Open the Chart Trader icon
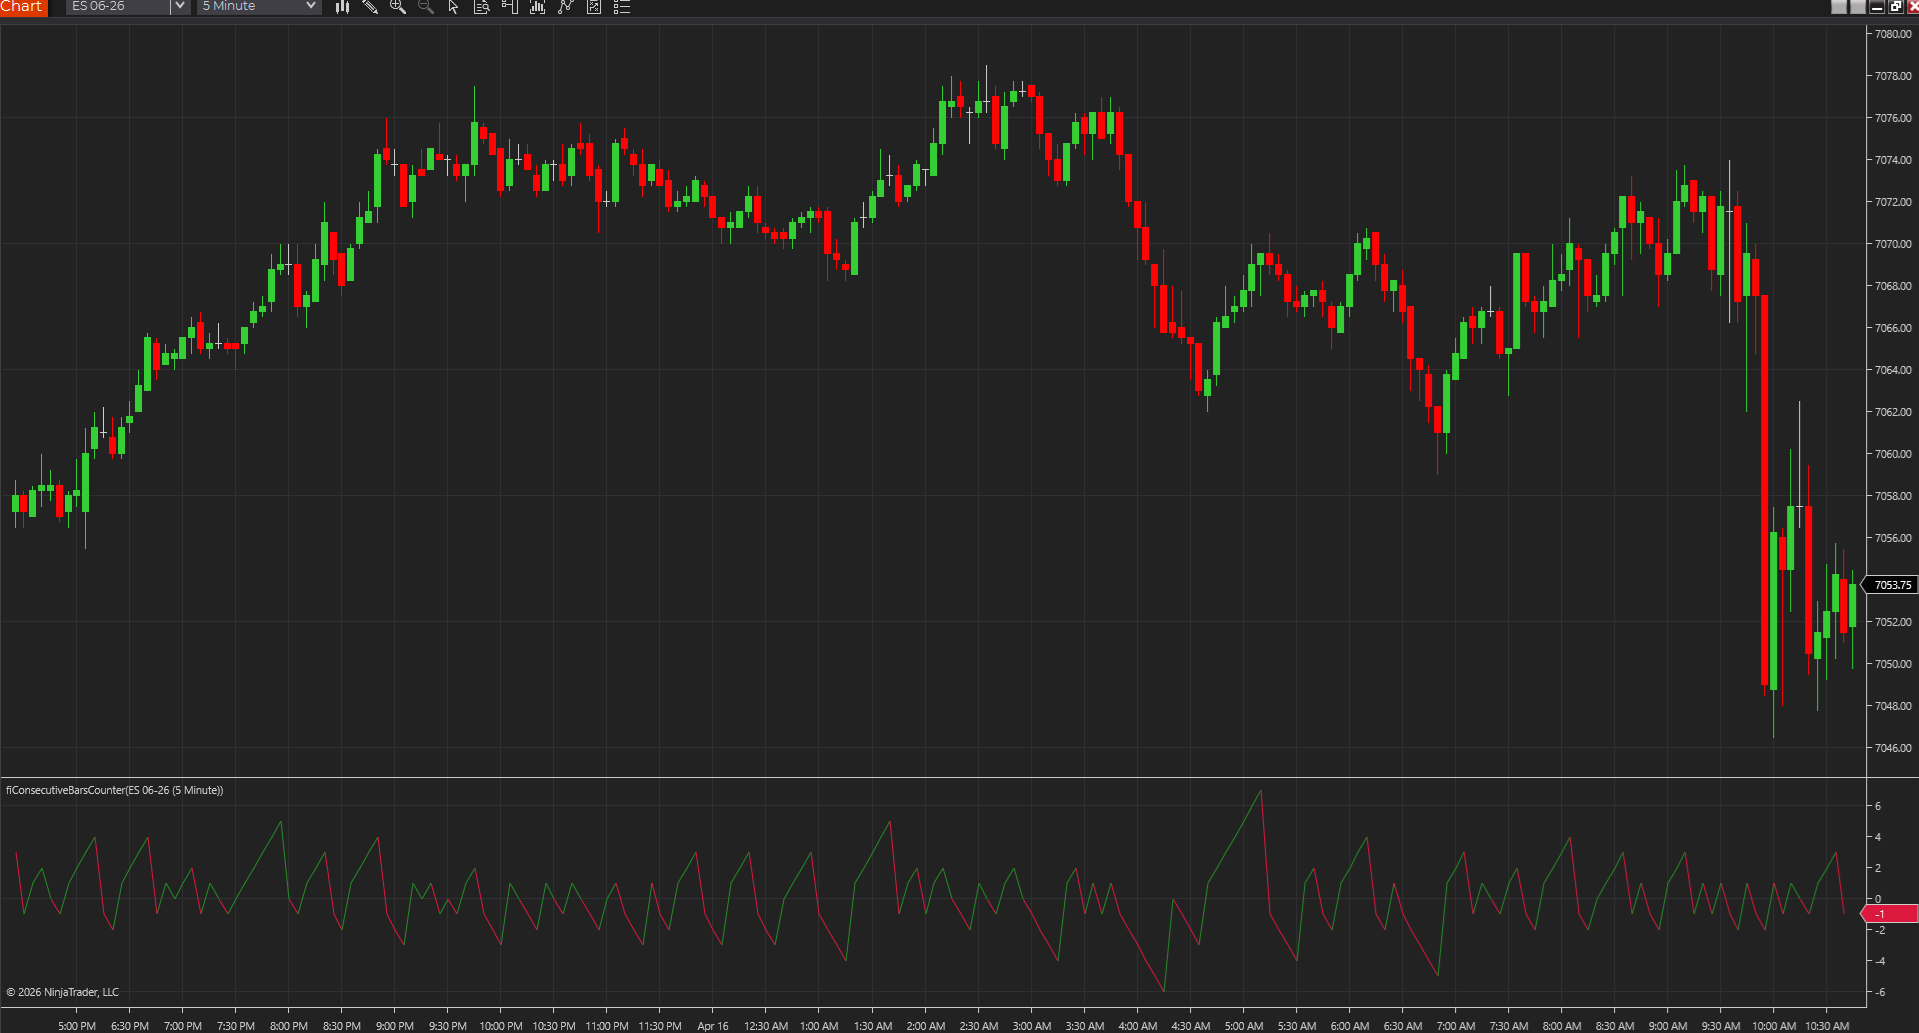The width and height of the screenshot is (1919, 1033). click(509, 7)
